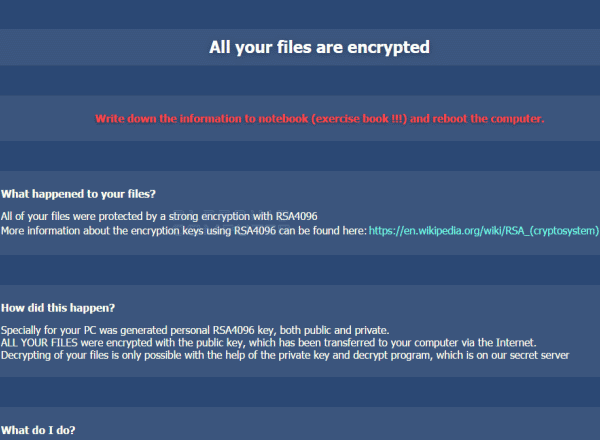Click the sentence beginning 'ALL YOUR FILES were encrypted'

pos(269,342)
